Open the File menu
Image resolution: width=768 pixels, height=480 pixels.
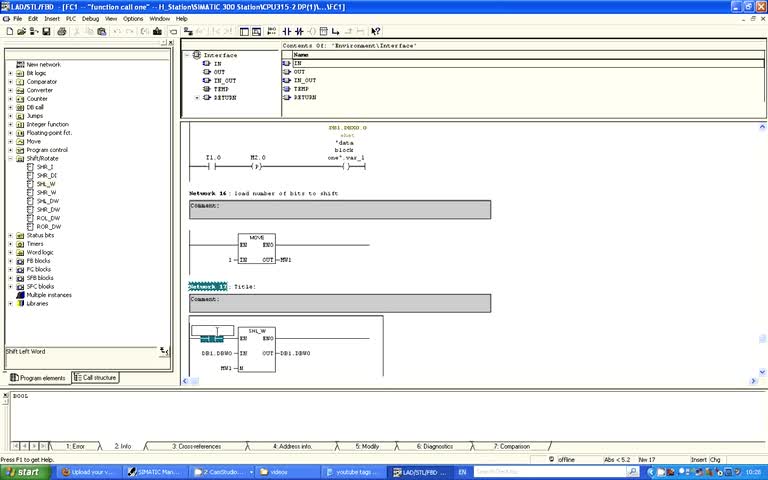[18, 19]
